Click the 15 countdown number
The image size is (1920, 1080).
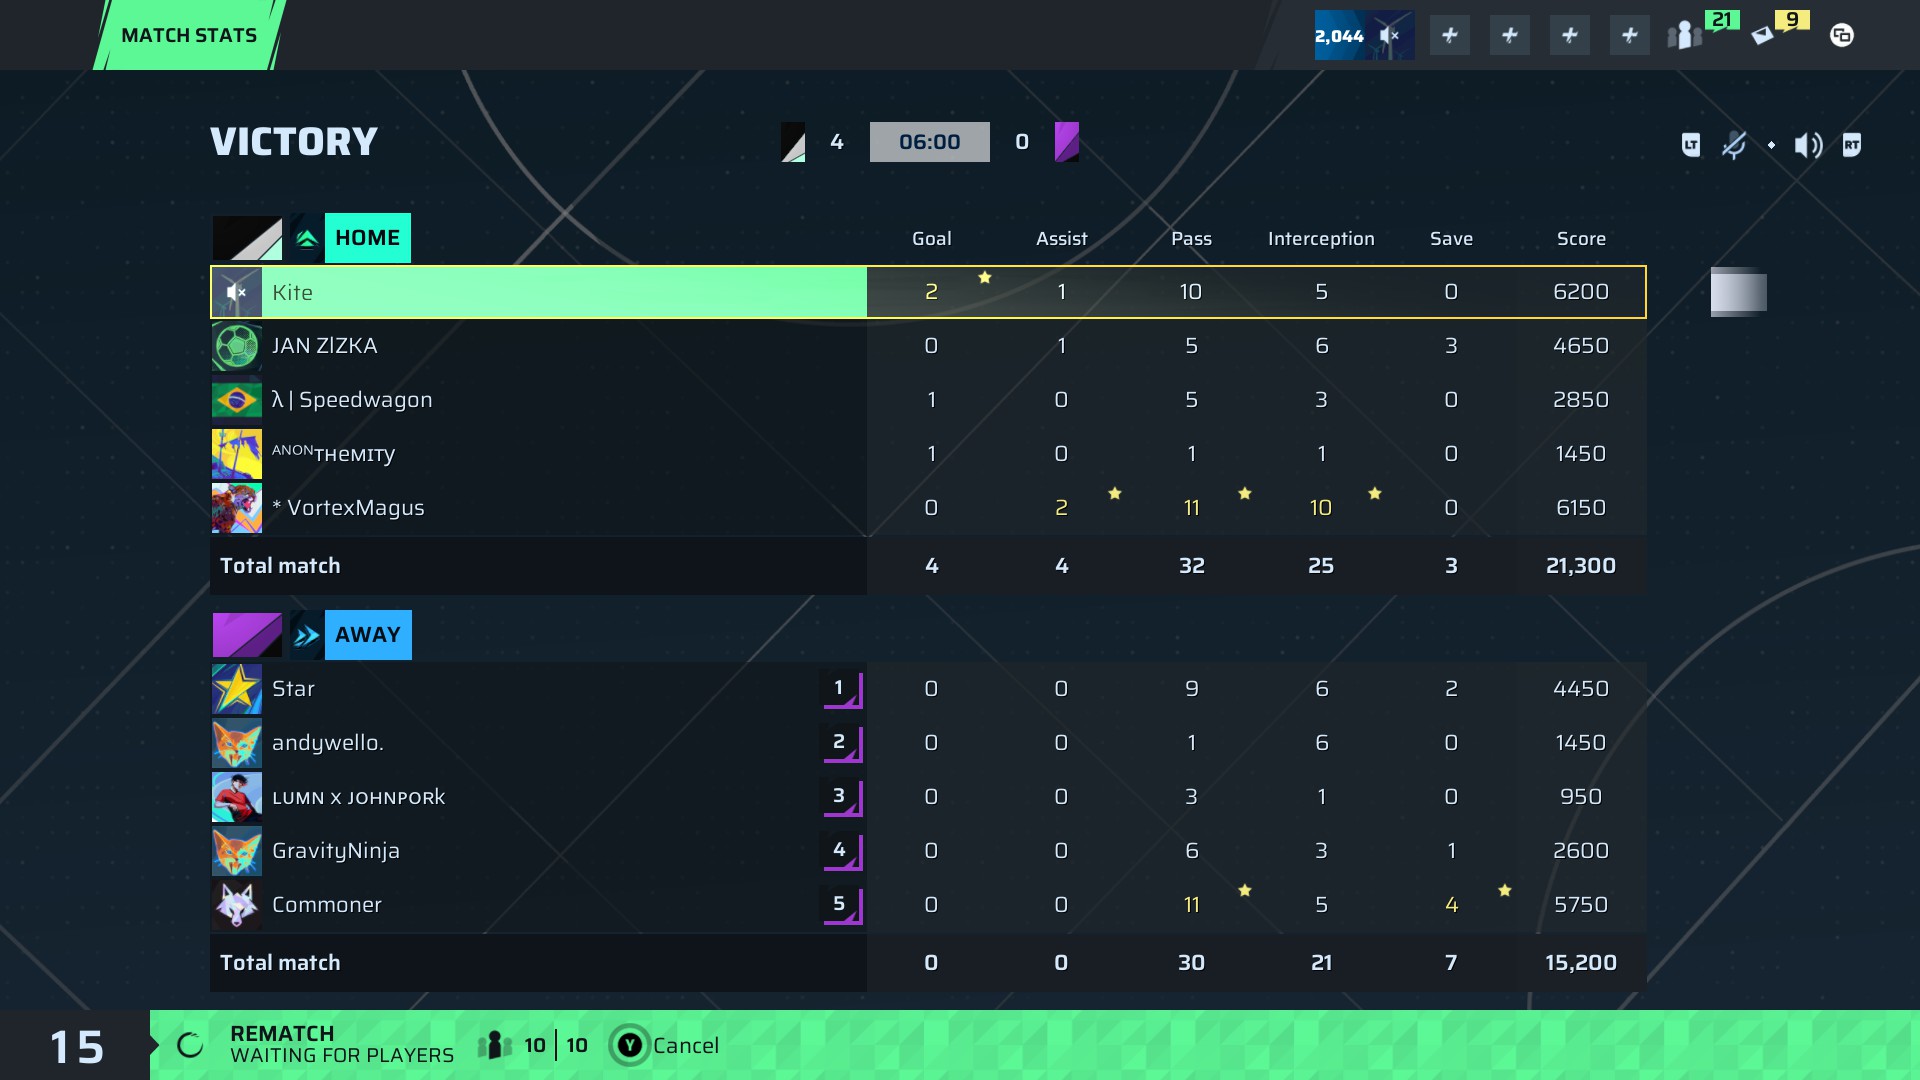77,1047
